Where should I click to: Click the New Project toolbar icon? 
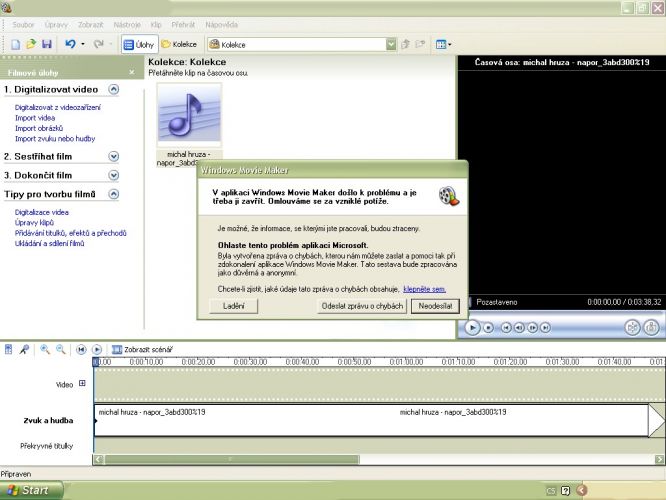(16, 44)
